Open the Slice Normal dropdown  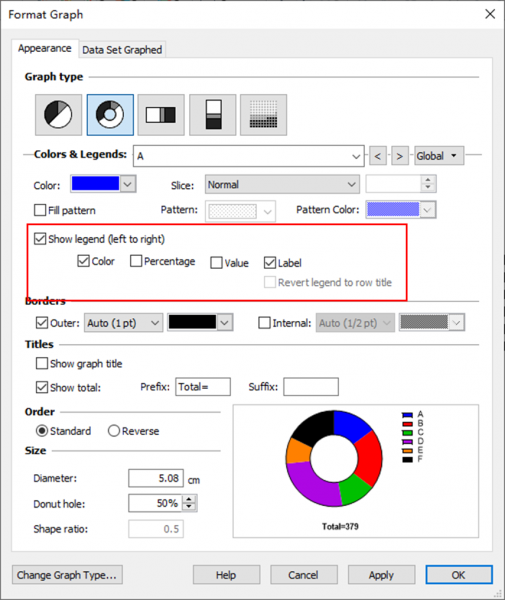coord(282,184)
